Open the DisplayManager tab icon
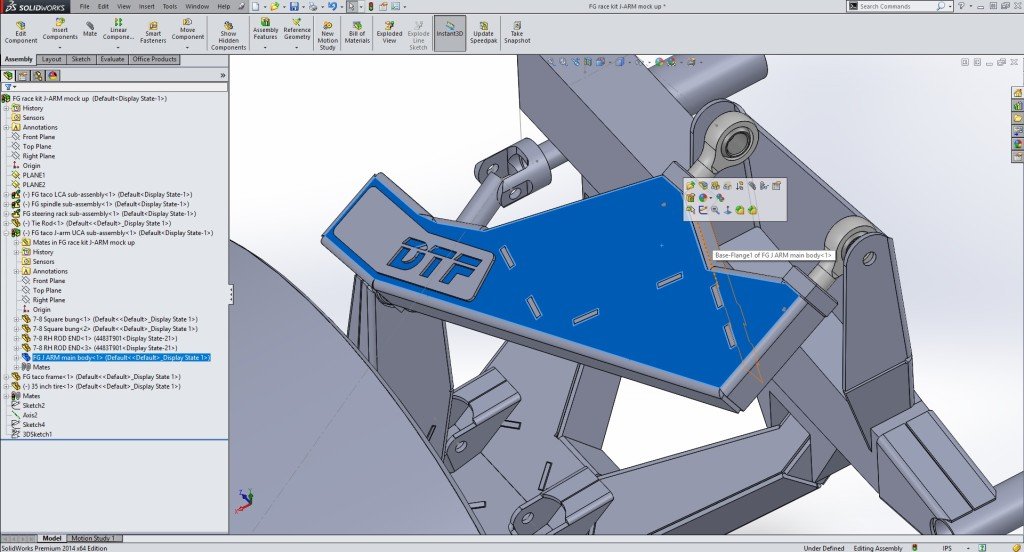Screen dimensions: 1024x552 coord(53,76)
